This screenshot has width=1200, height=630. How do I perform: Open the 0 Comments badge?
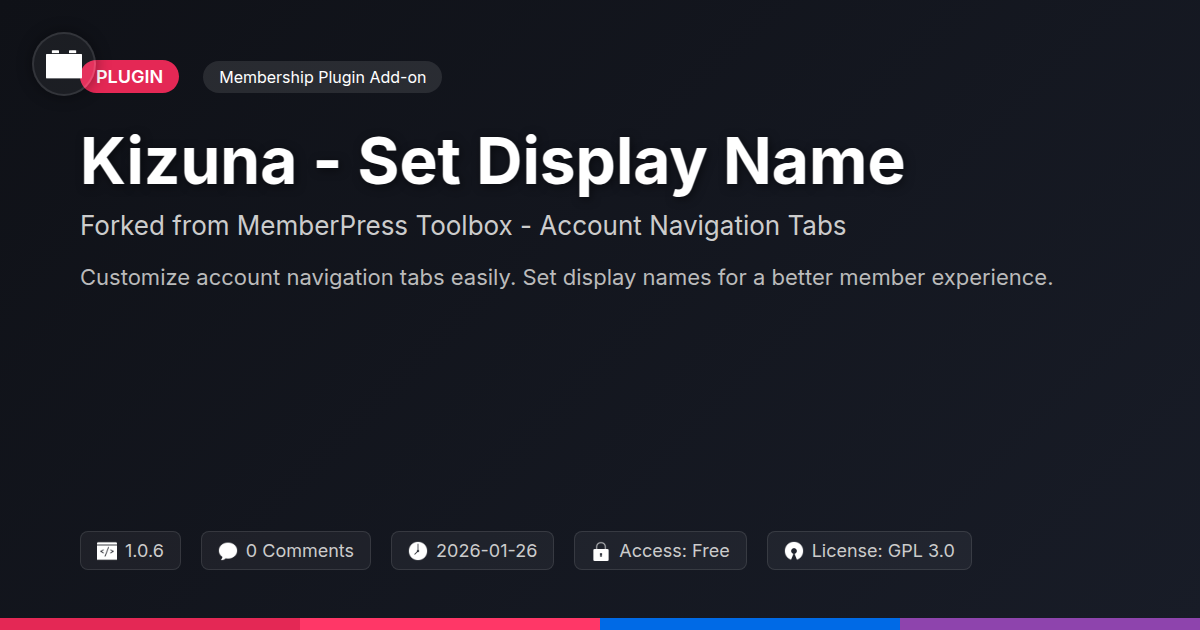(x=286, y=551)
